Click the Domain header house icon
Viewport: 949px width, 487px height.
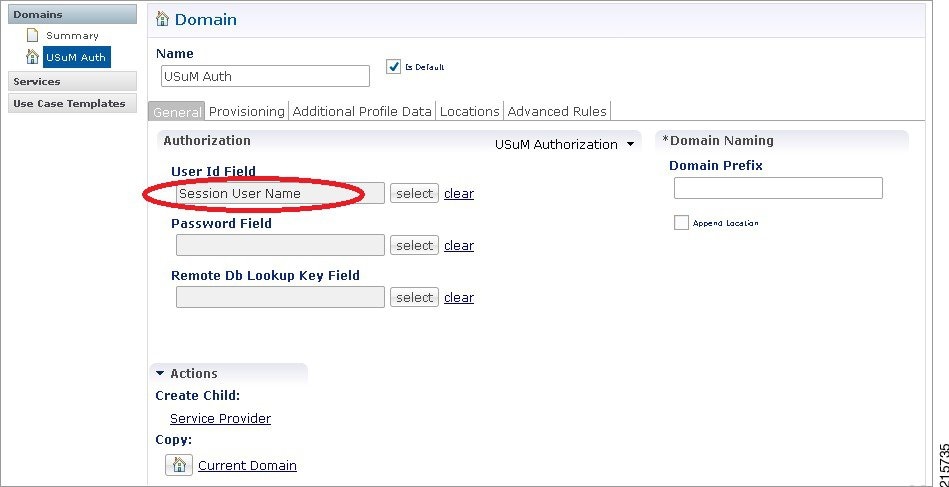(162, 19)
